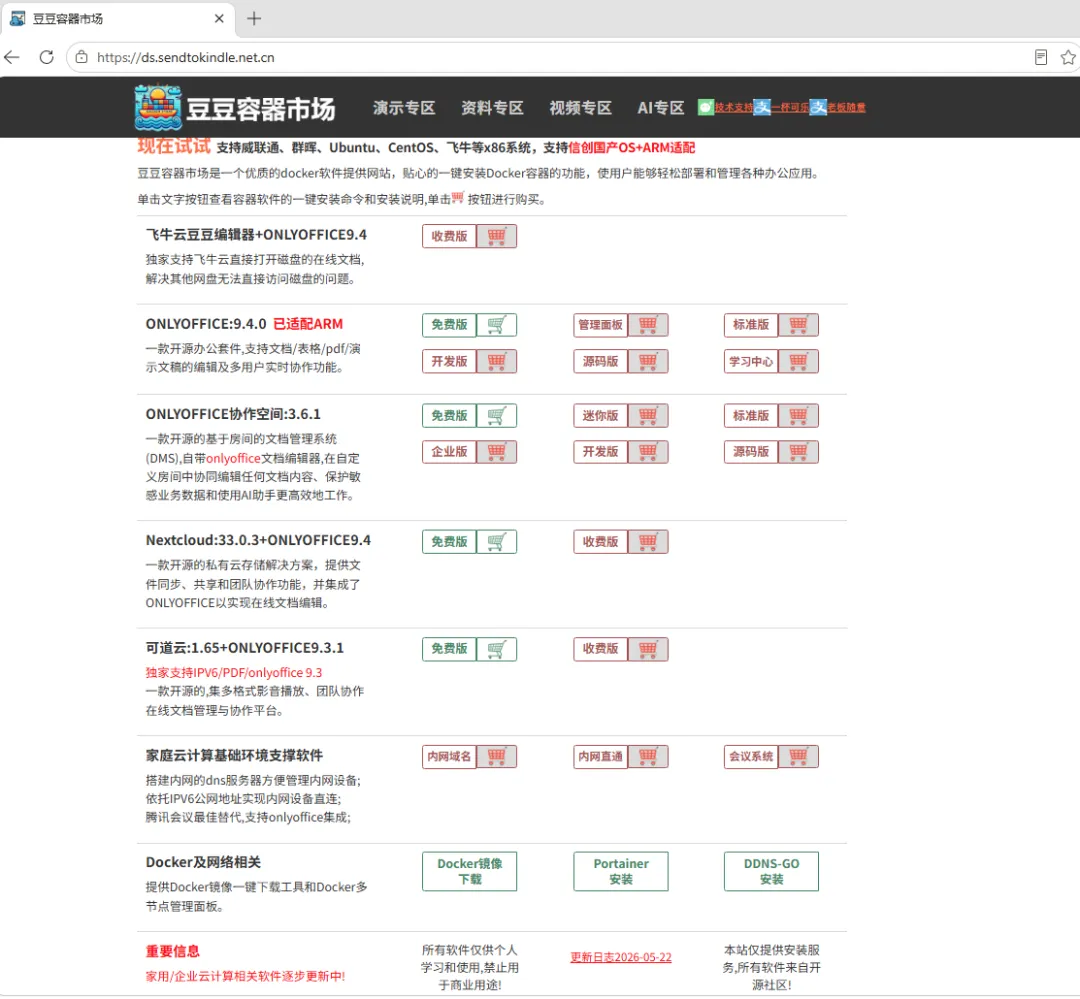The image size is (1080, 999).
Task: Click cart icon beside 协作空间 标准版
Action: point(798,416)
